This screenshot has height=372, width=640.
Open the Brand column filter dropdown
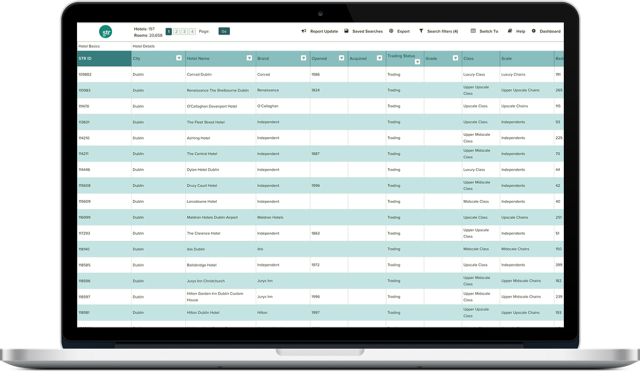click(303, 58)
